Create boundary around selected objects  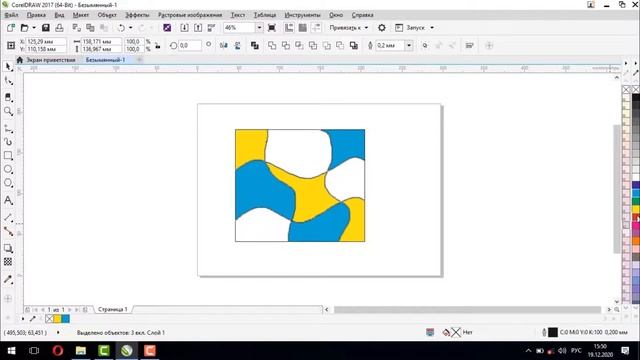point(354,46)
